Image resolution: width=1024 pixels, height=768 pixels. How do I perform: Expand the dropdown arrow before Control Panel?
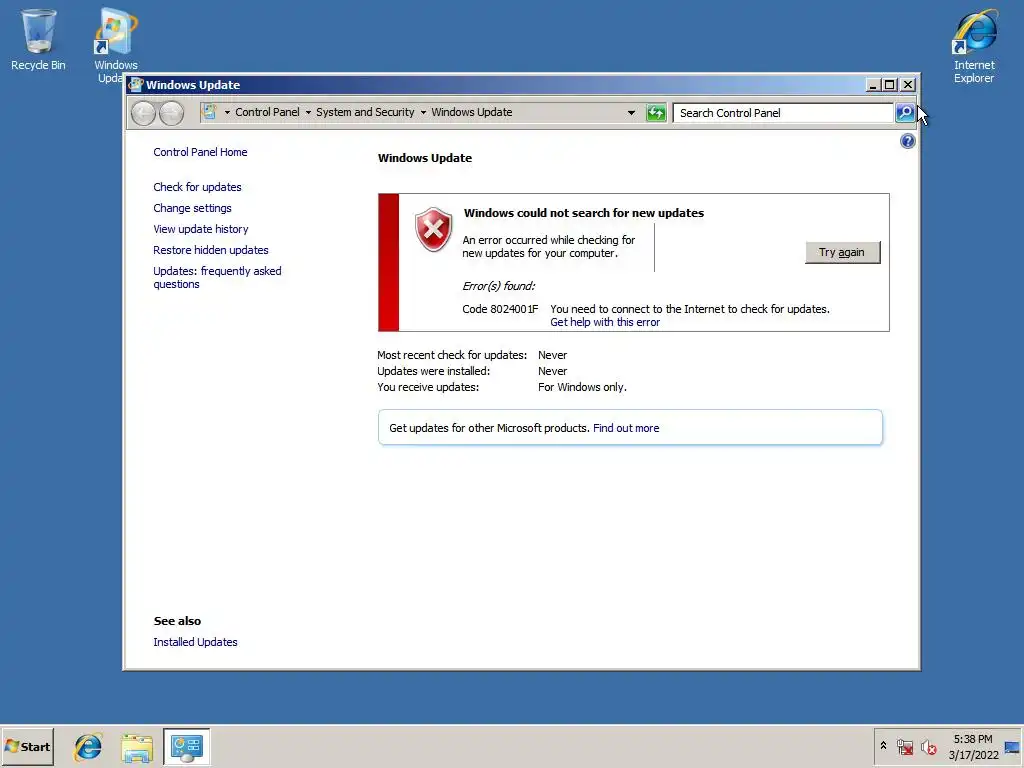[x=227, y=112]
